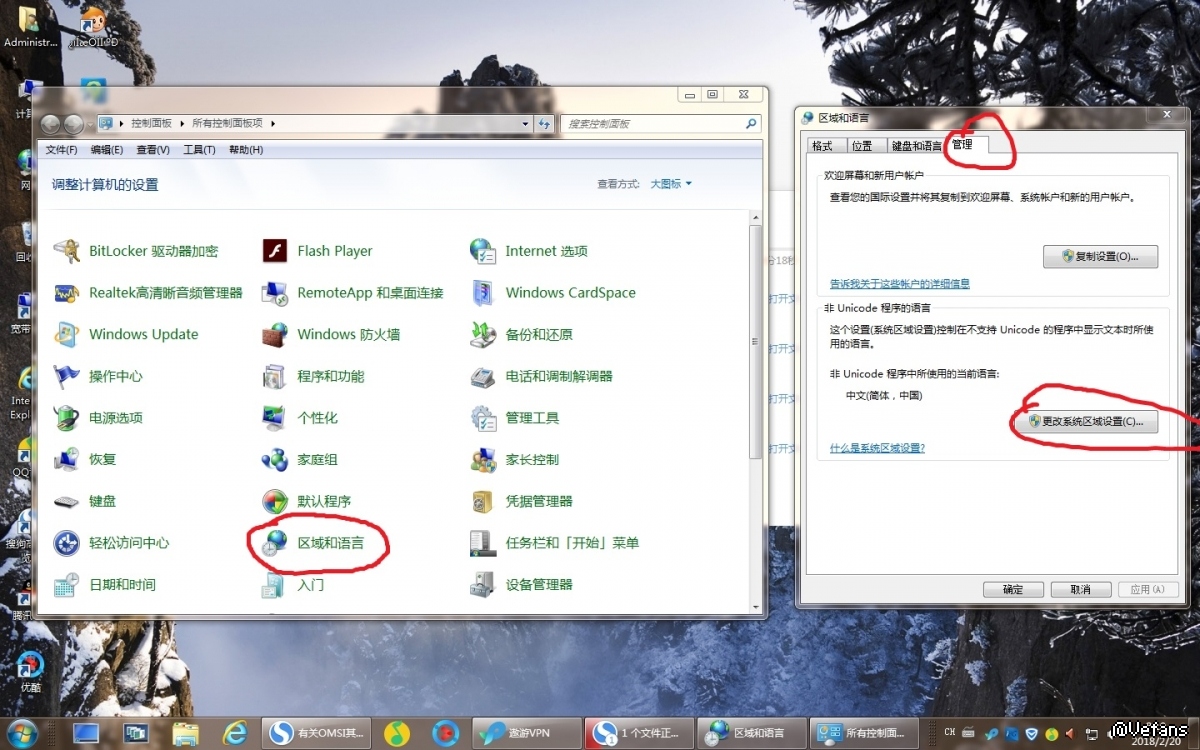Viewport: 1200px width, 750px height.
Task: Open 什么是系统区域设置? link
Action: (877, 448)
